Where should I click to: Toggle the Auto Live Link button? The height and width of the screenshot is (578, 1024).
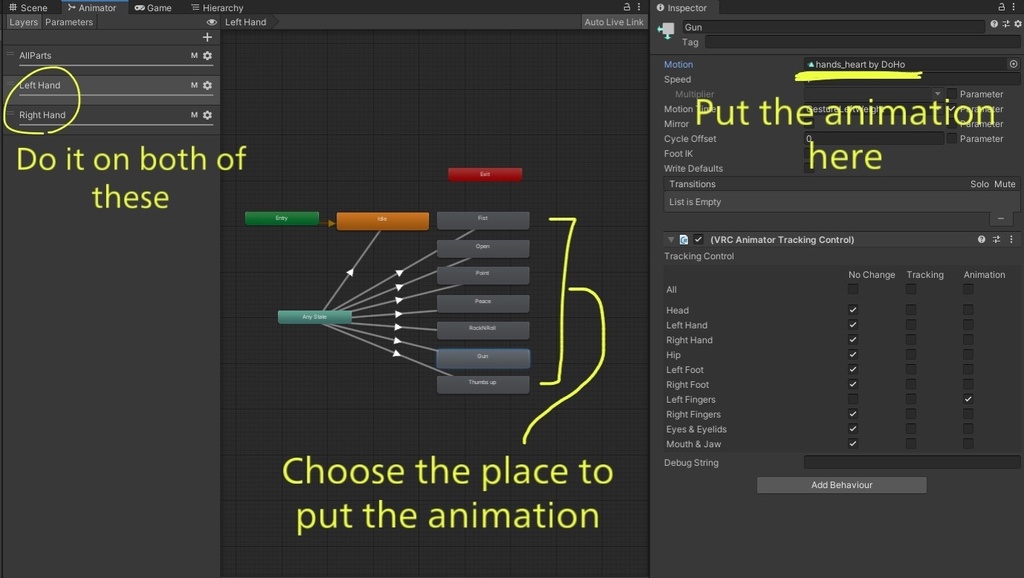pos(613,22)
